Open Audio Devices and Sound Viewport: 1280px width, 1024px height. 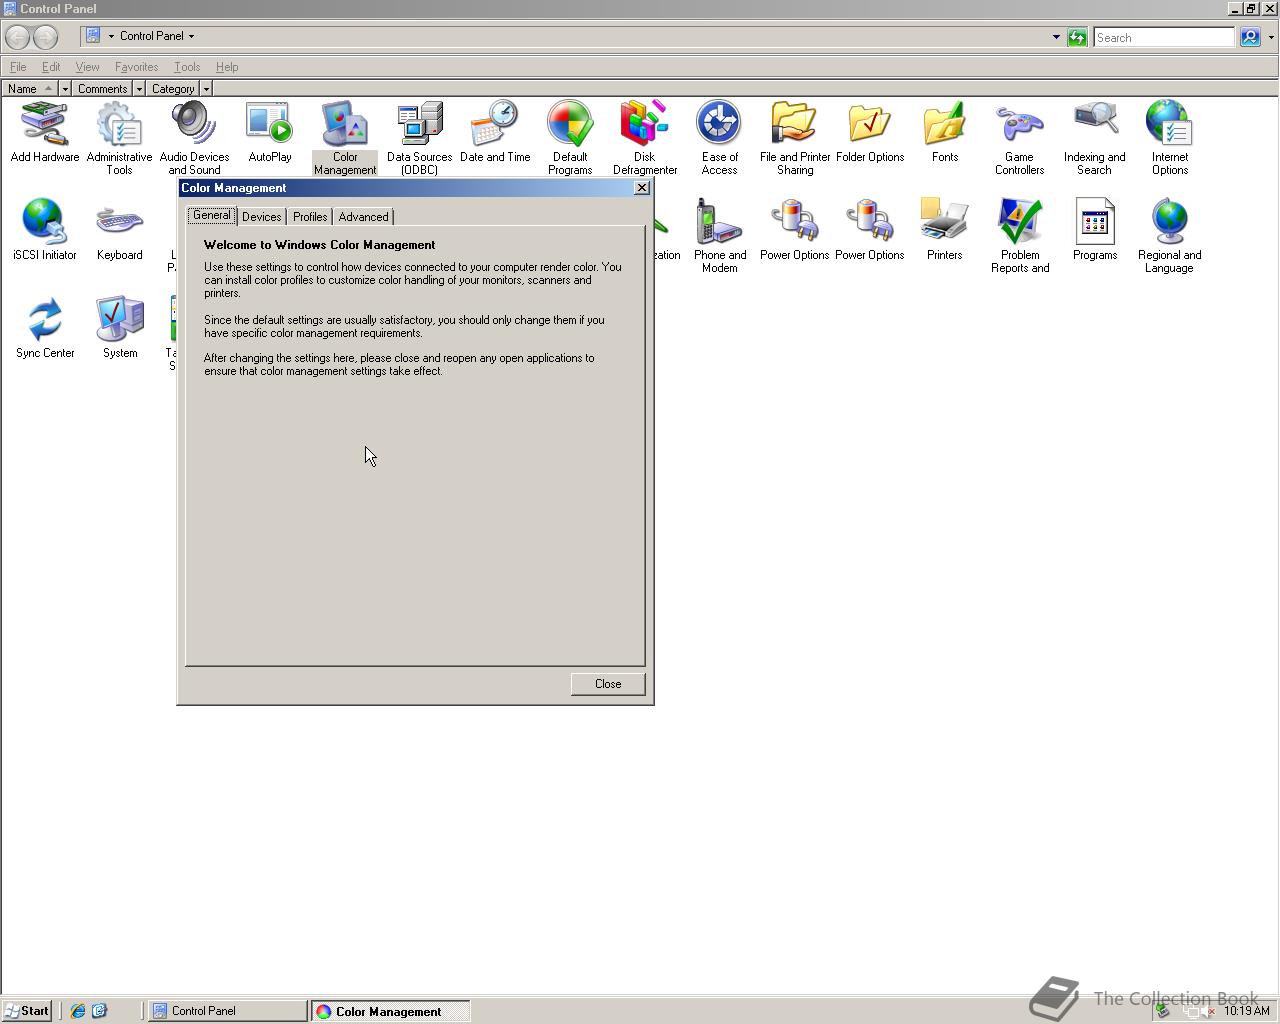click(194, 138)
